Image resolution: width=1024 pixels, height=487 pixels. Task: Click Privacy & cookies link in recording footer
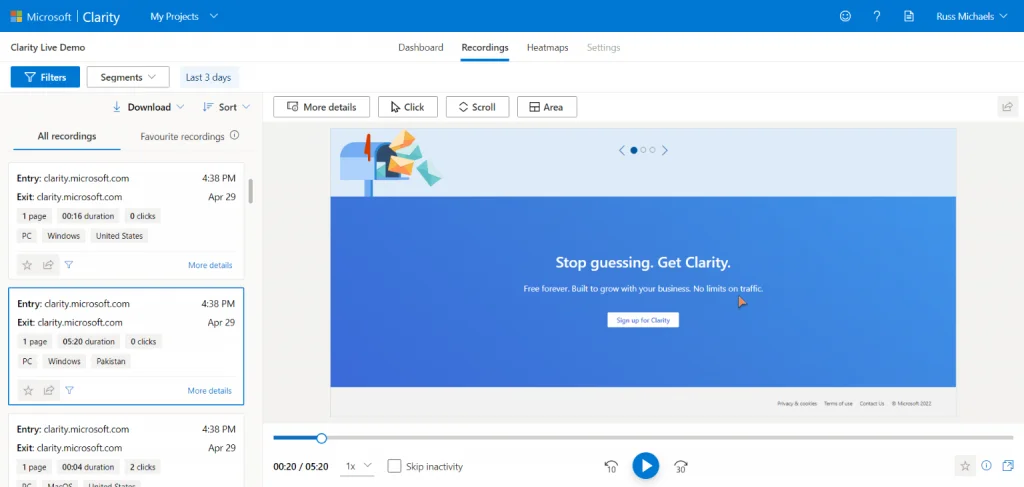[x=797, y=403]
